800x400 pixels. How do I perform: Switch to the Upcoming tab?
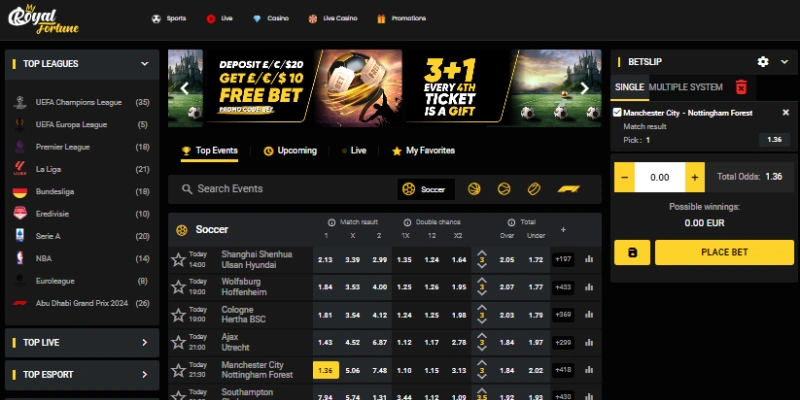click(290, 151)
